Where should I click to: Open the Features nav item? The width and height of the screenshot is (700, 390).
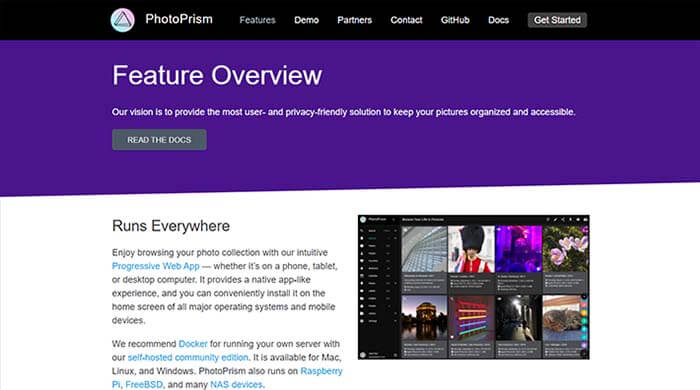258,20
